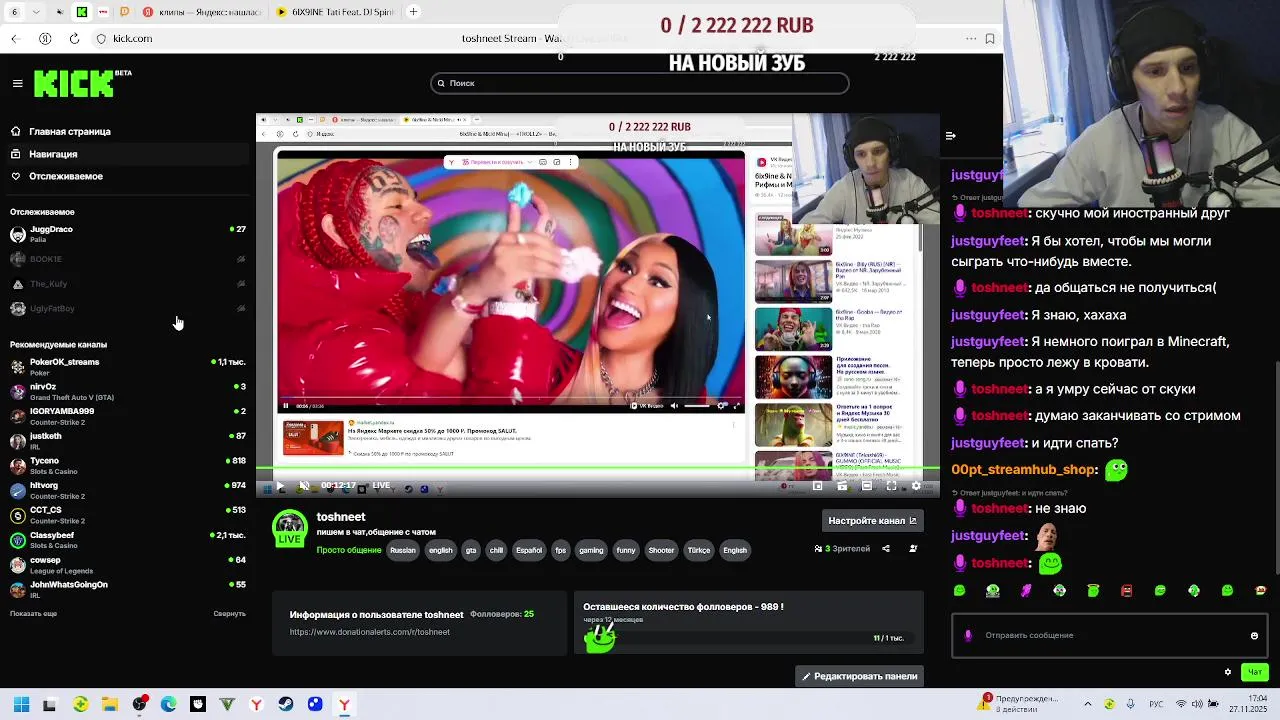Select the Türkçe tag
The image size is (1280, 720).
tap(699, 550)
